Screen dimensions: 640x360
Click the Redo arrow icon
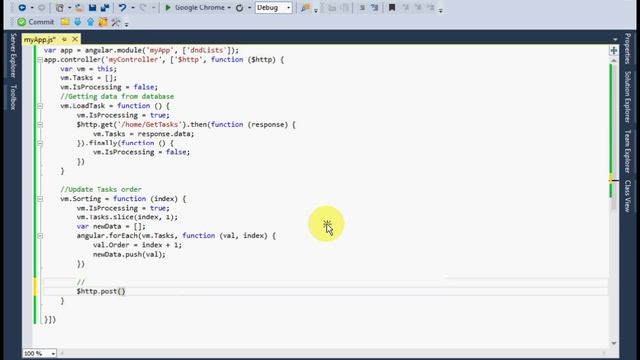tap(143, 7)
